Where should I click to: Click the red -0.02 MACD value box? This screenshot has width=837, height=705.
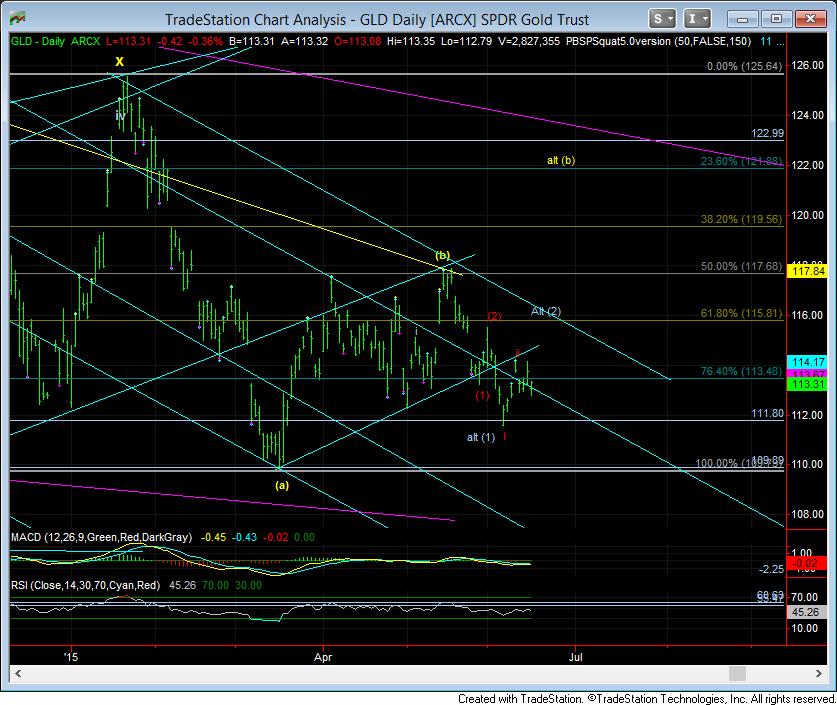point(806,563)
